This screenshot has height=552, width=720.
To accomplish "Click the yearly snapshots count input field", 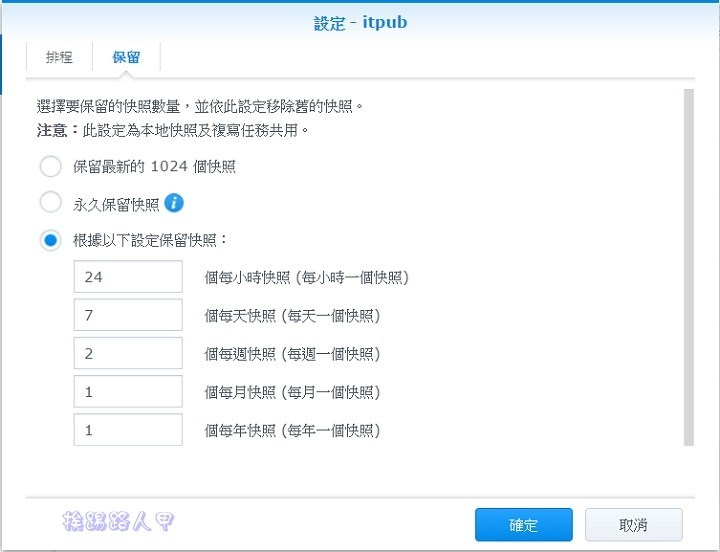I will pos(128,429).
